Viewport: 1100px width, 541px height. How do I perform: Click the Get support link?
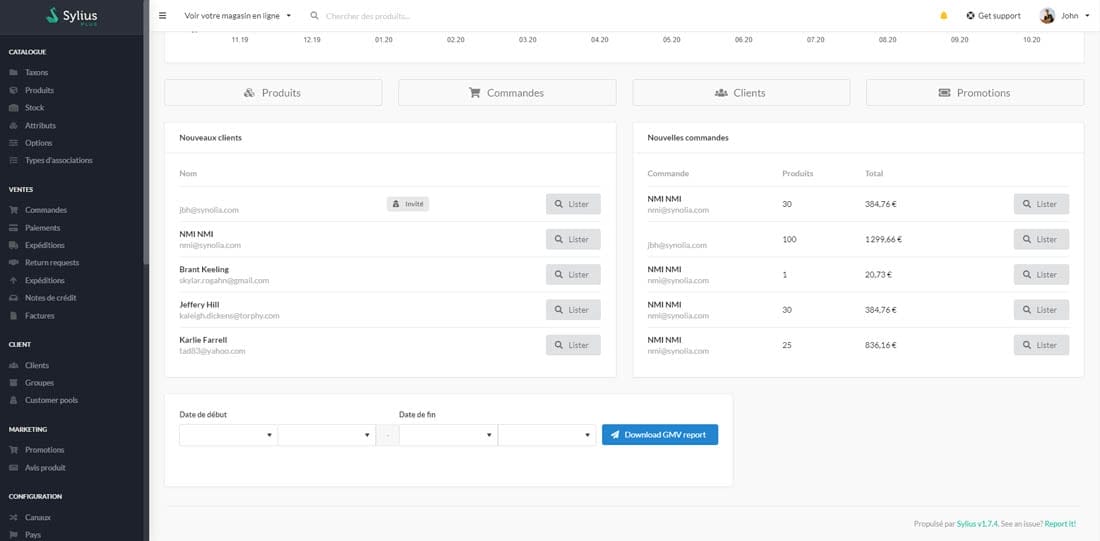993,15
